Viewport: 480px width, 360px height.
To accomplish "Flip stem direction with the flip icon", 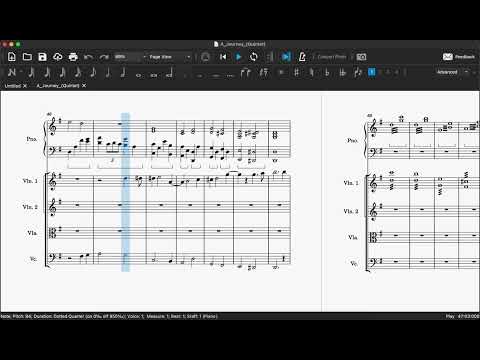I will point(358,72).
